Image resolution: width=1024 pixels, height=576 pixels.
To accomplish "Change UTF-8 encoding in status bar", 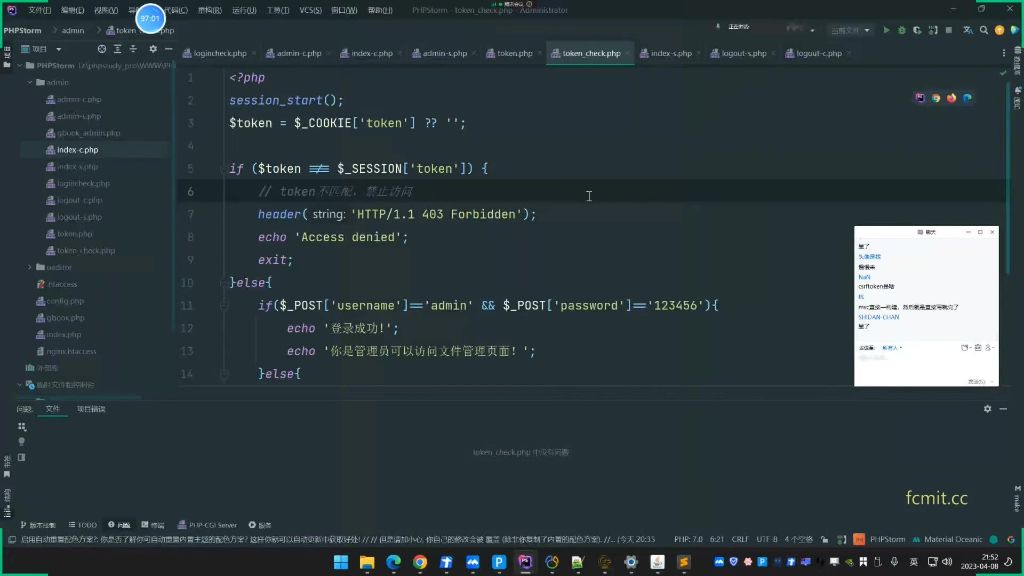I will (767, 539).
